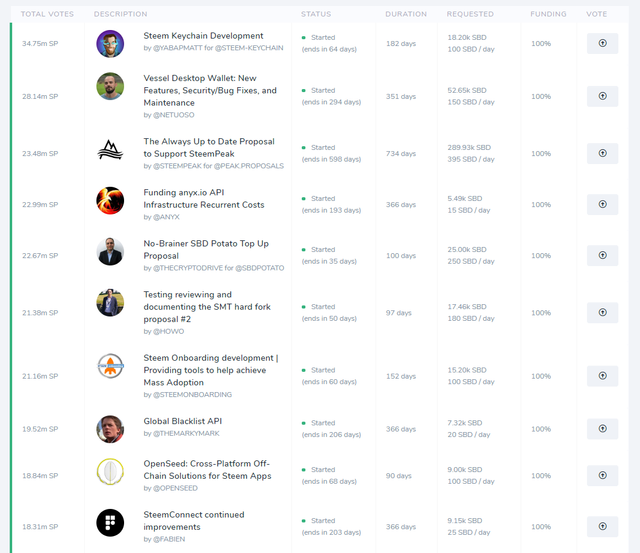640x553 pixels.
Task: Open the @STEEMPEAK for @PEAK.PROPOSALS author line
Action: pyautogui.click(x=213, y=166)
